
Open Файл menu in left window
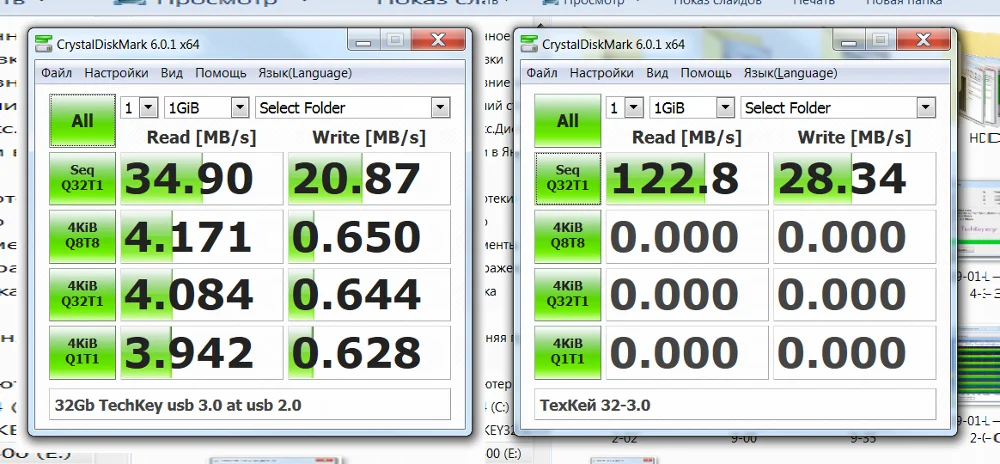point(57,73)
